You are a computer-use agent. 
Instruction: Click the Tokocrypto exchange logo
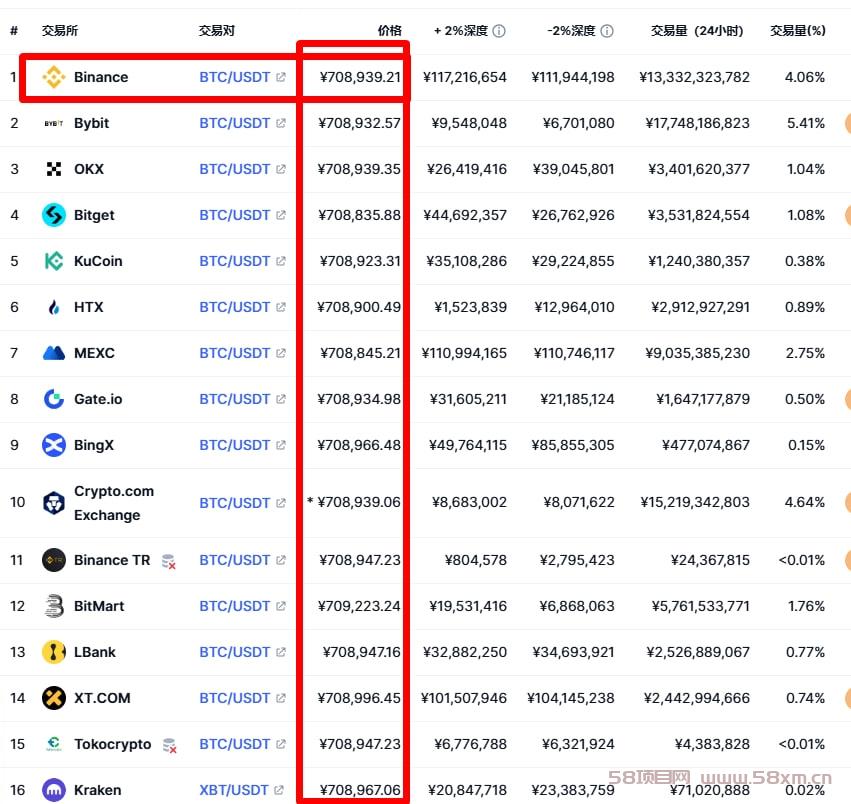point(54,744)
